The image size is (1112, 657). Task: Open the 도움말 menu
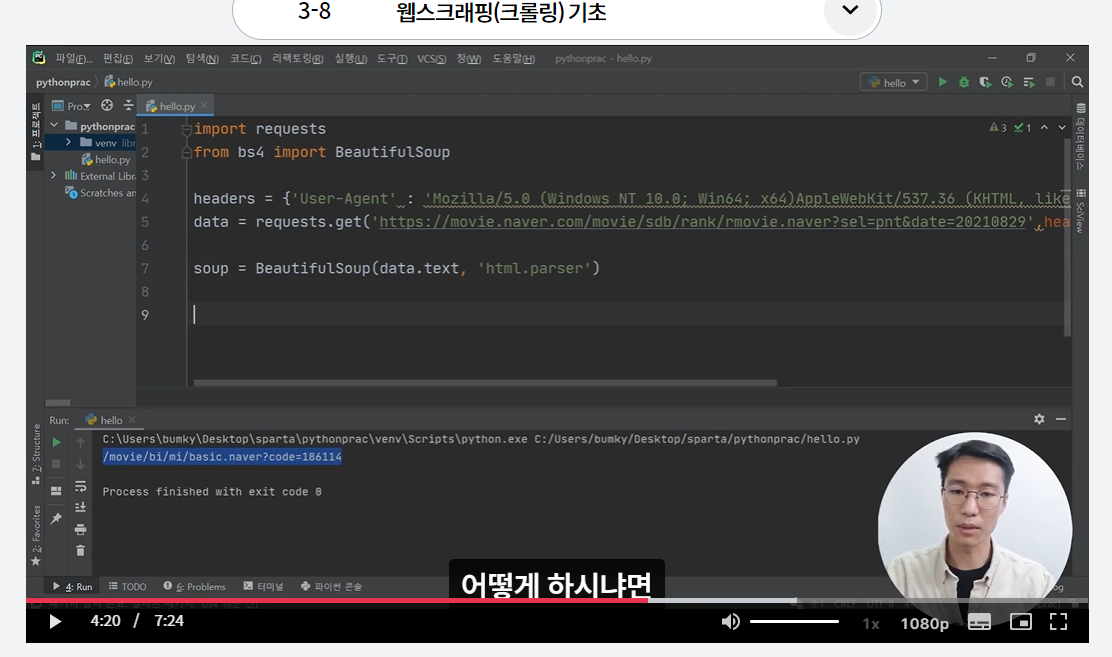(x=513, y=58)
